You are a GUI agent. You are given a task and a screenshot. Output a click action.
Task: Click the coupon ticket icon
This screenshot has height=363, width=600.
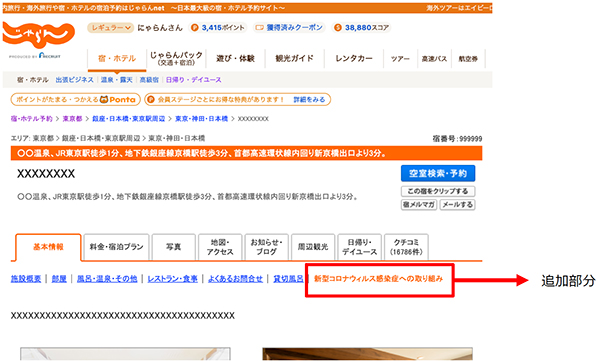pyautogui.click(x=260, y=28)
